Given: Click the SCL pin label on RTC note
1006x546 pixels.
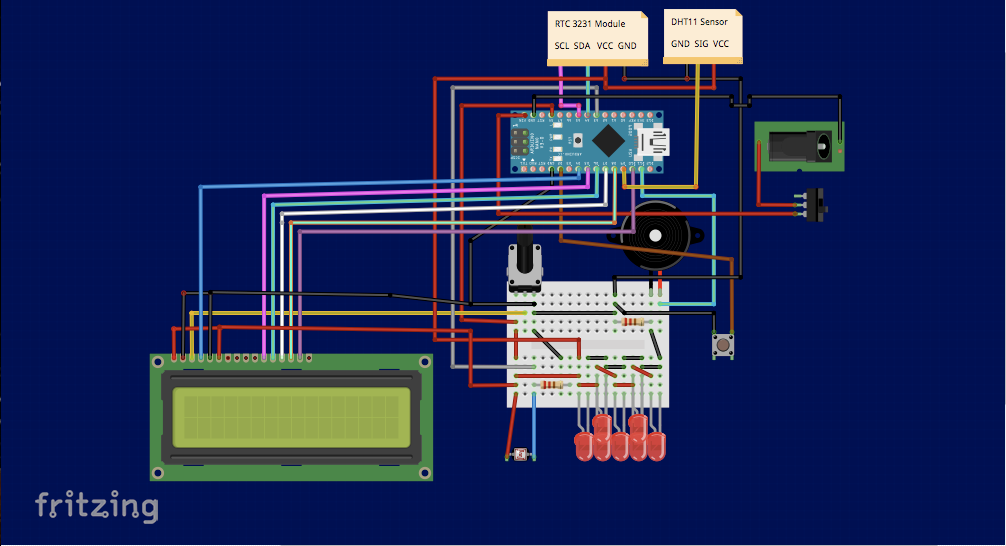Looking at the screenshot, I should coord(561,46).
